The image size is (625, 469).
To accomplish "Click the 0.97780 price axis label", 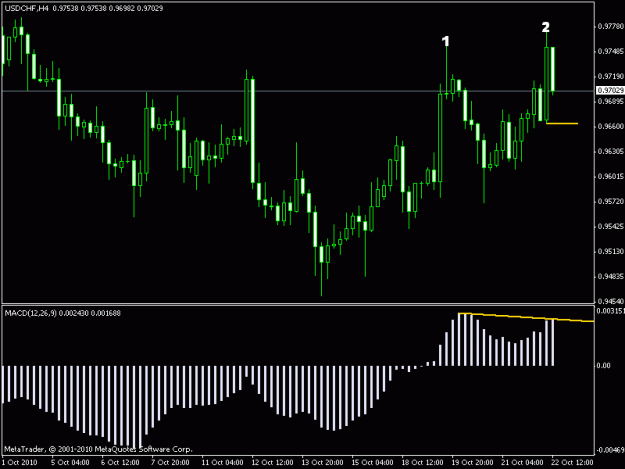I will [x=611, y=26].
